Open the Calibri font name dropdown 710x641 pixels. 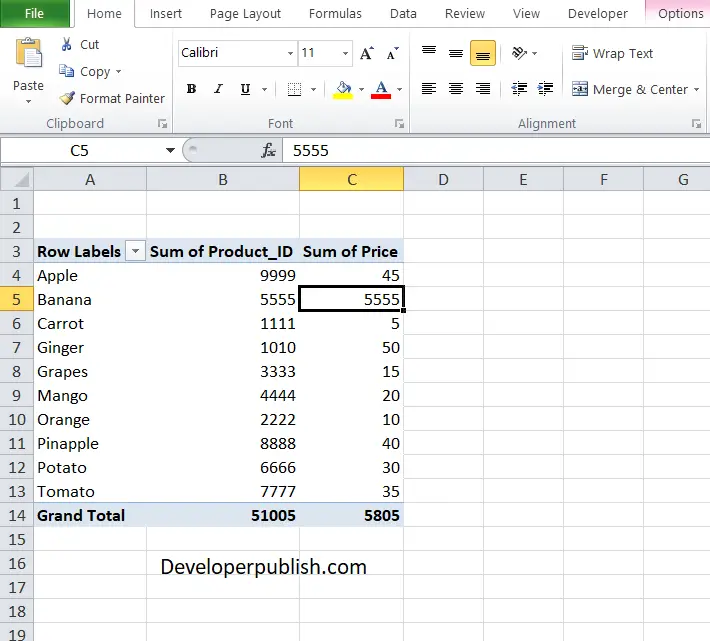(290, 53)
